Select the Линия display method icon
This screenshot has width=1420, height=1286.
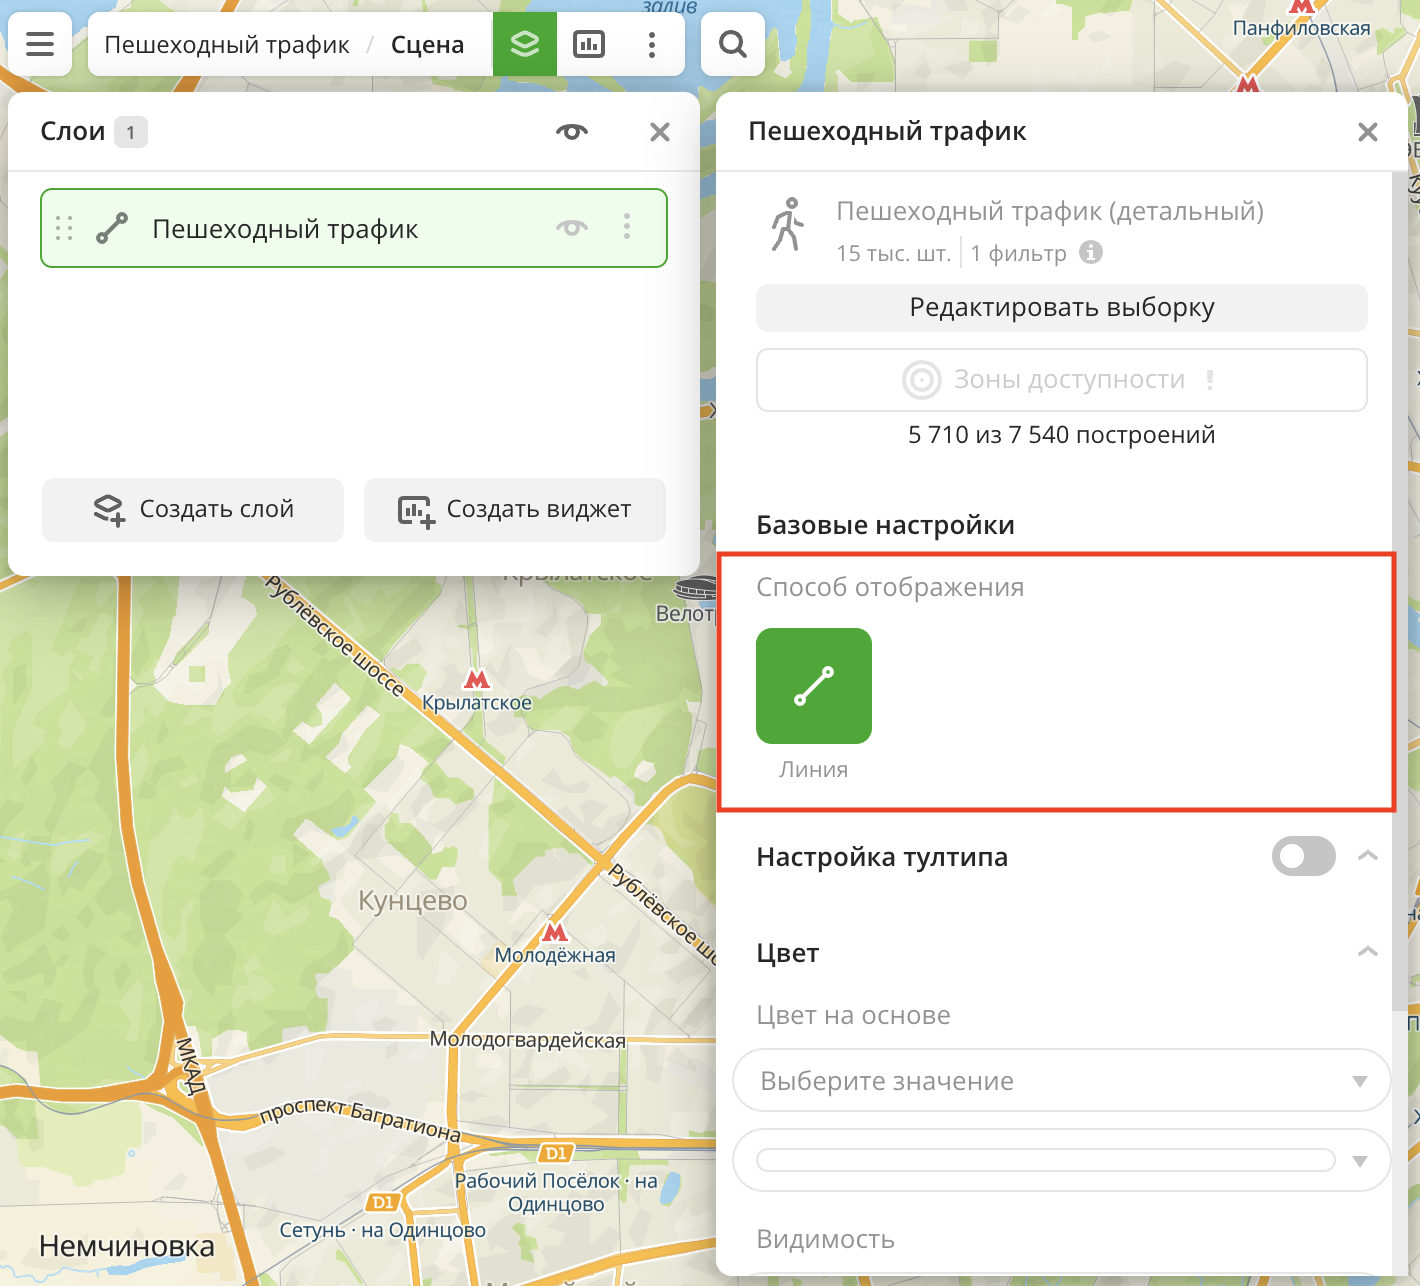coord(813,686)
